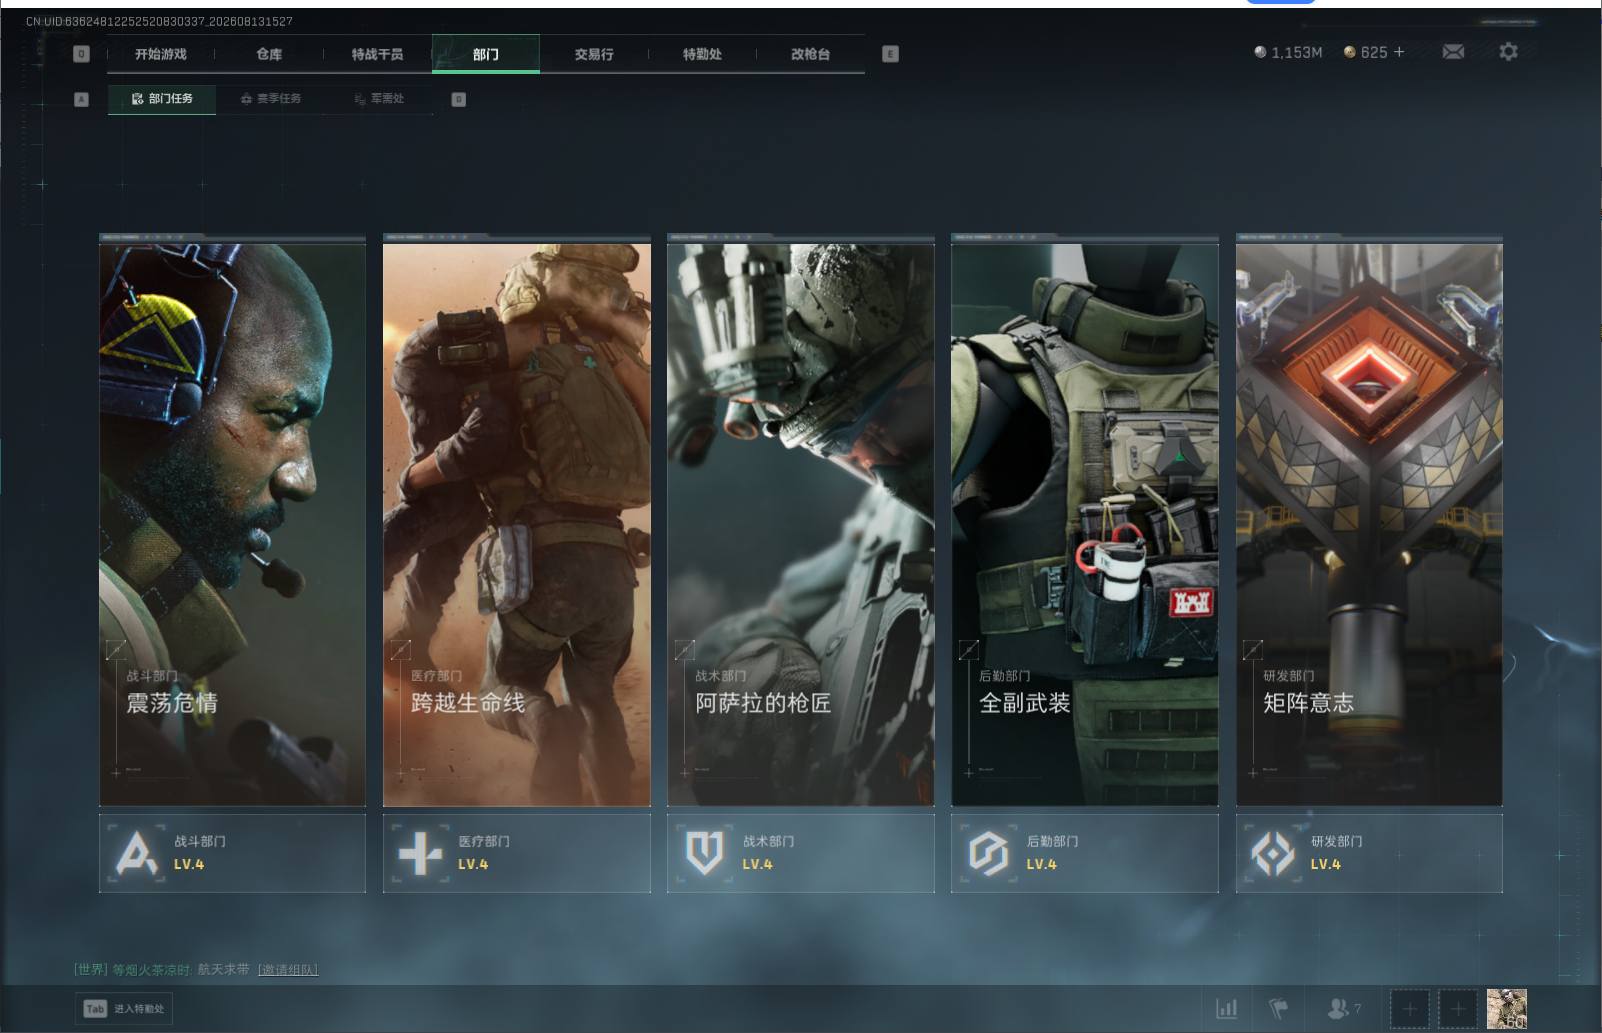Open the 改枪台 tab
Screen dimensions: 1602x1033
810,54
